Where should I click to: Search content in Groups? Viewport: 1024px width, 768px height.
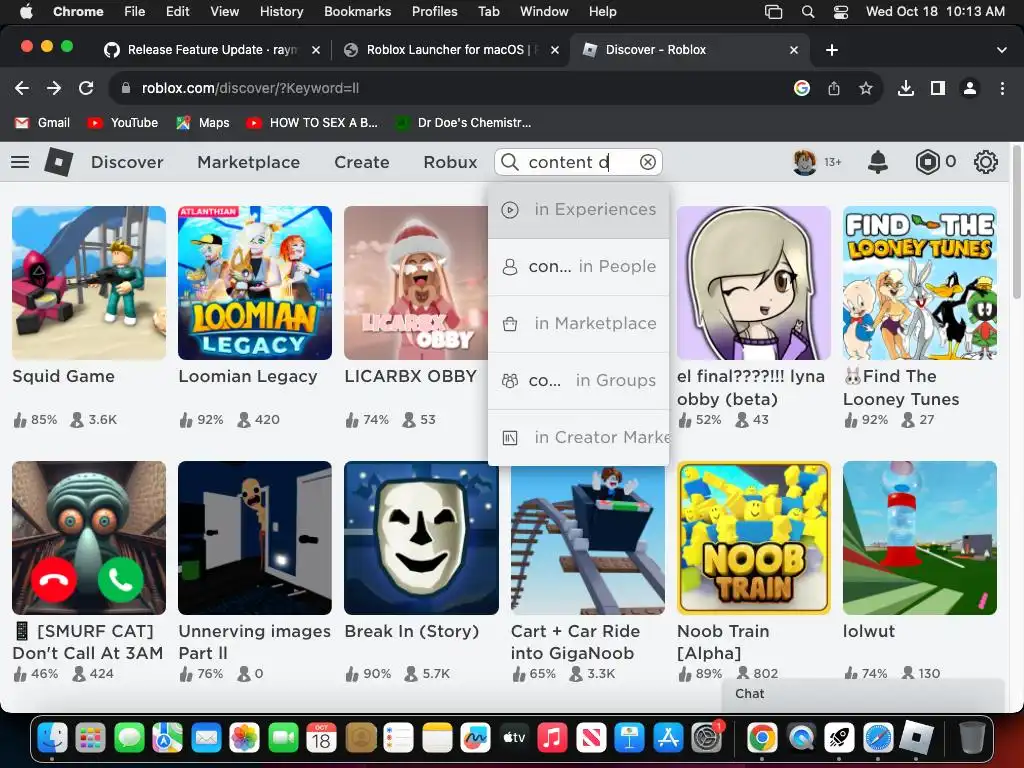pyautogui.click(x=579, y=380)
